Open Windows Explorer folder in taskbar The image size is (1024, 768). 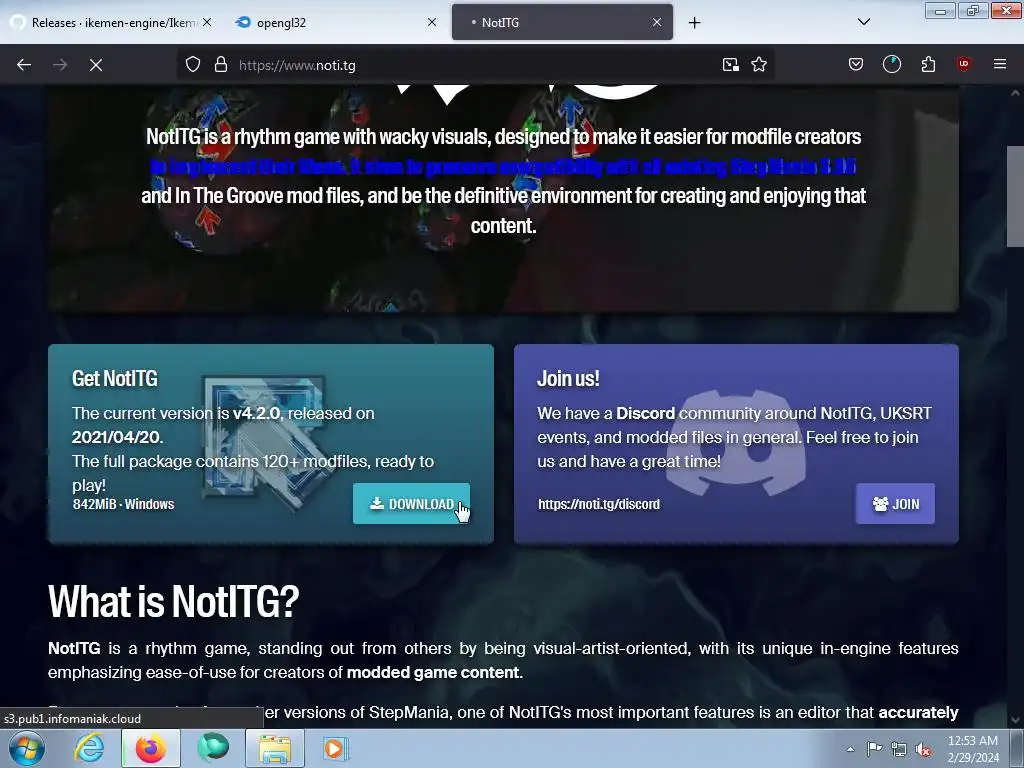coord(275,748)
